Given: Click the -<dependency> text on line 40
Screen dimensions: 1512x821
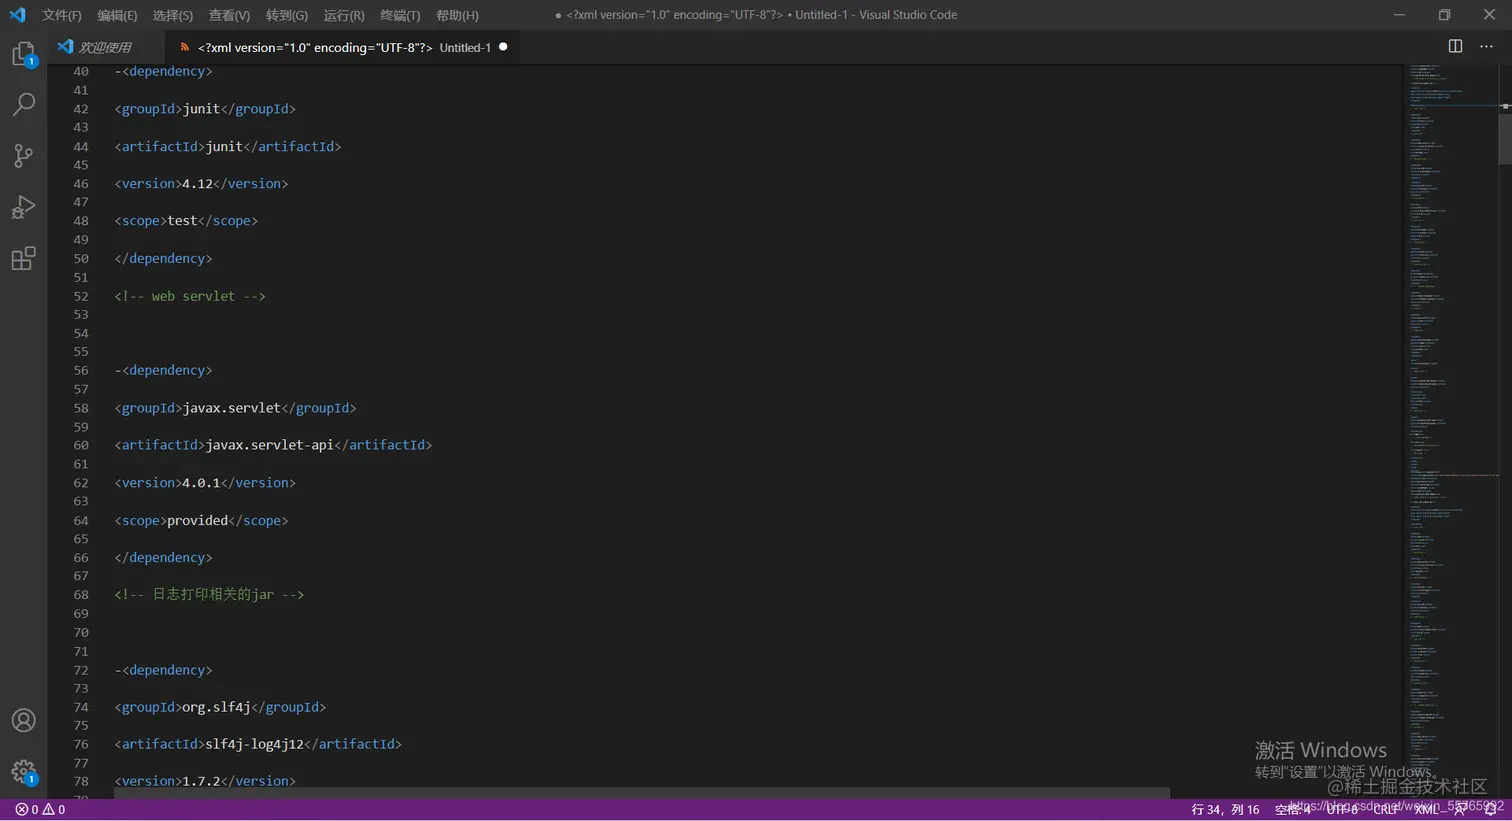Looking at the screenshot, I should click(x=163, y=71).
